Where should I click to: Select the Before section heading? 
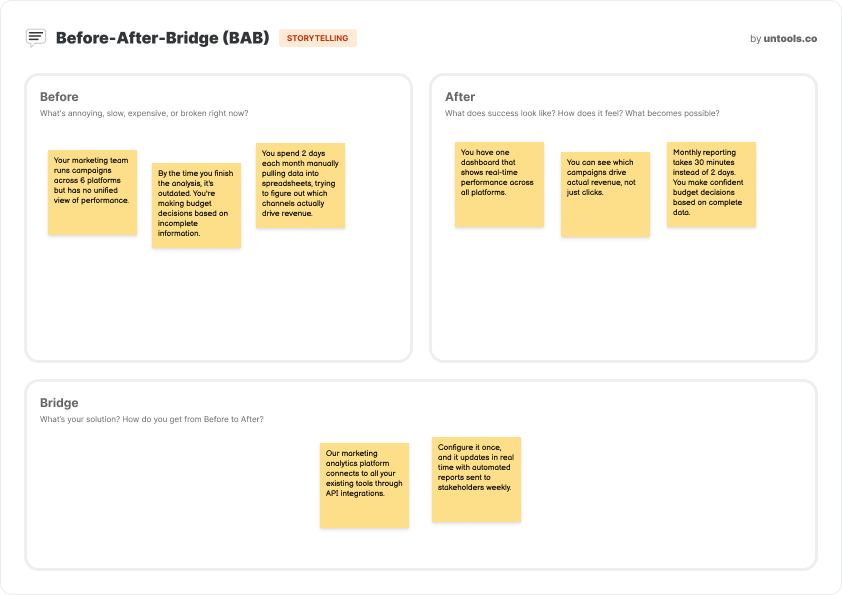tap(59, 97)
